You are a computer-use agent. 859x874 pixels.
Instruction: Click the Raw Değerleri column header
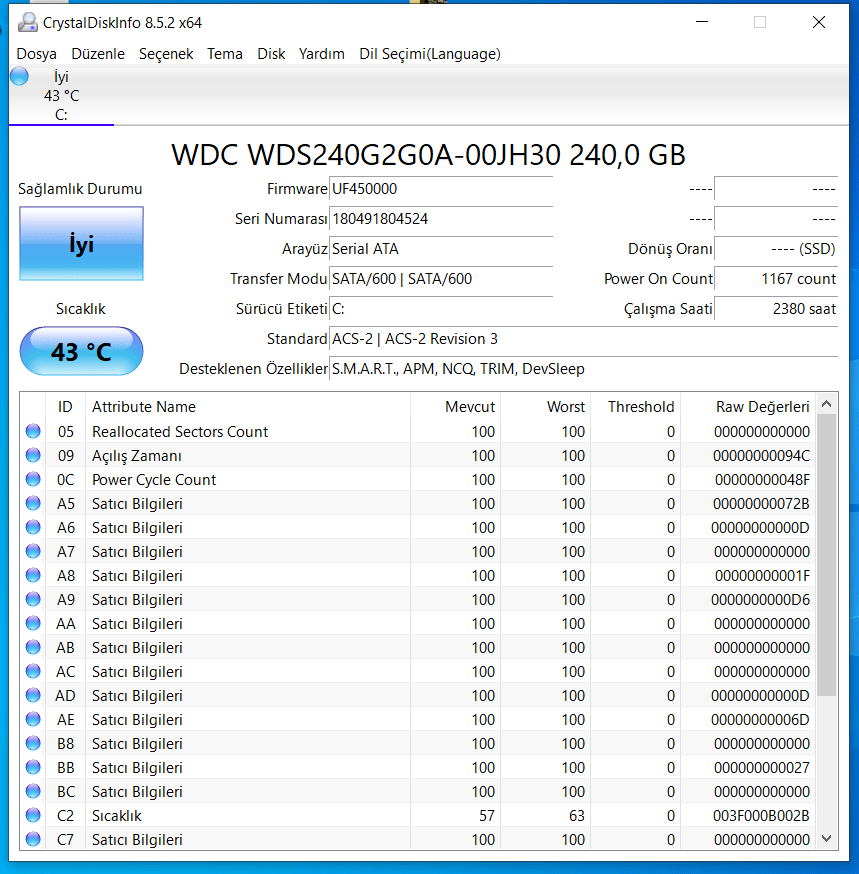pos(748,407)
